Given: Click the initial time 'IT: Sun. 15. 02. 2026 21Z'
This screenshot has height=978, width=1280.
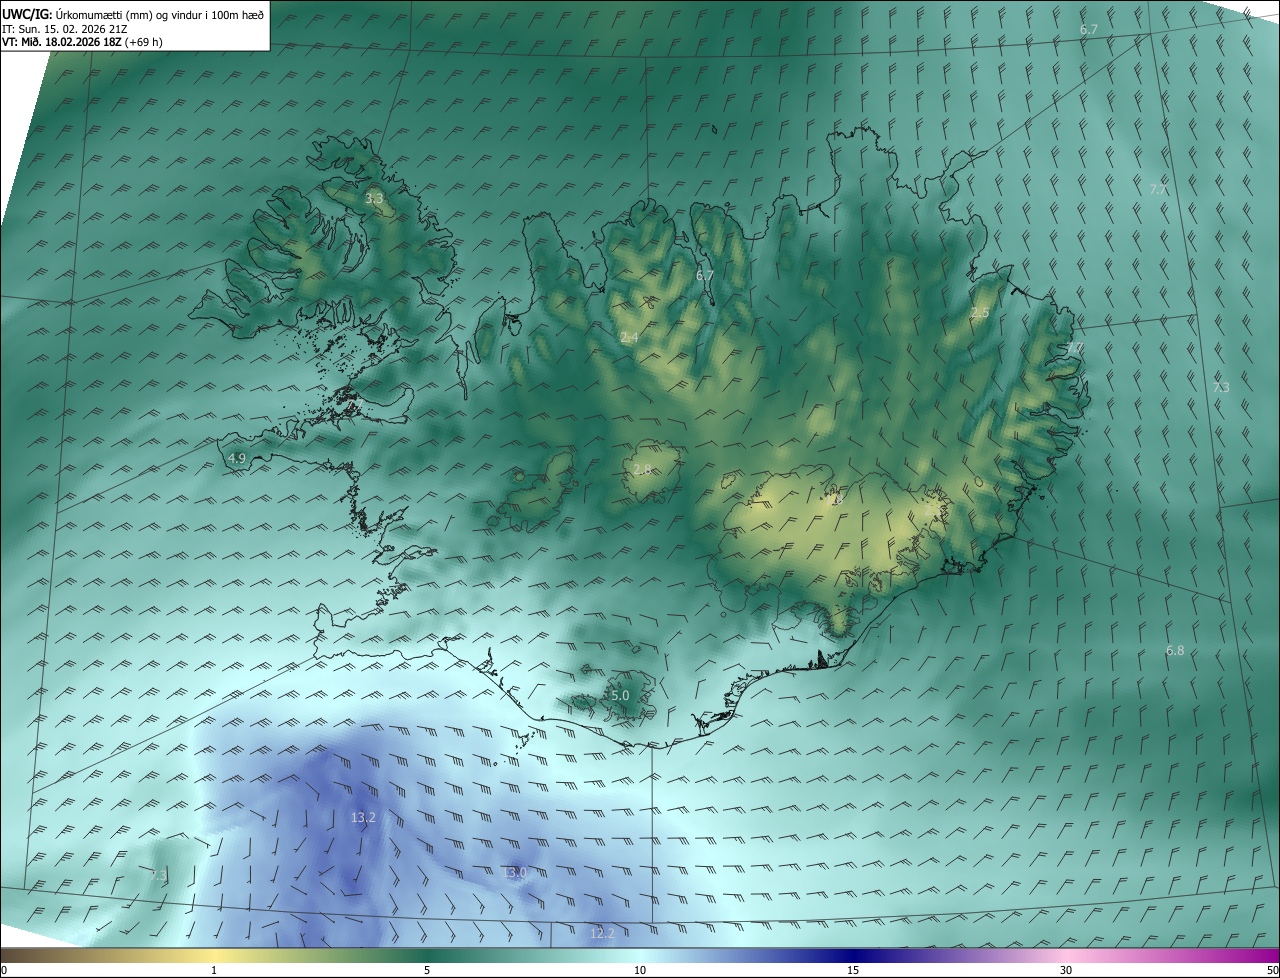Looking at the screenshot, I should tap(66, 28).
